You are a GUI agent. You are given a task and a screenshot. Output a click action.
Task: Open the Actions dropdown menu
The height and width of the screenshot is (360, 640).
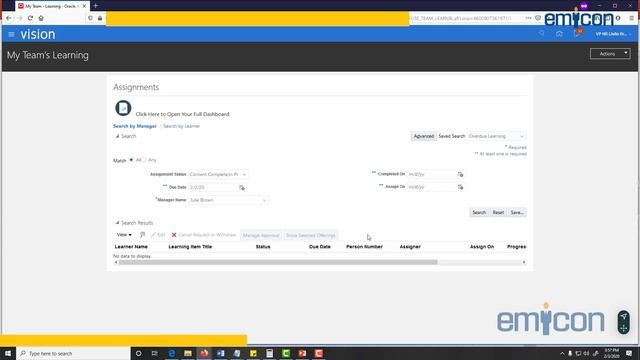tap(610, 54)
